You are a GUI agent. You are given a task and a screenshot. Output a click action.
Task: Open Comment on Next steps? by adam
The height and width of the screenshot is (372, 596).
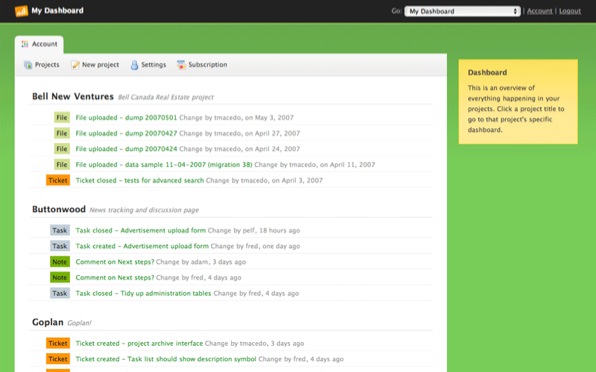(115, 262)
